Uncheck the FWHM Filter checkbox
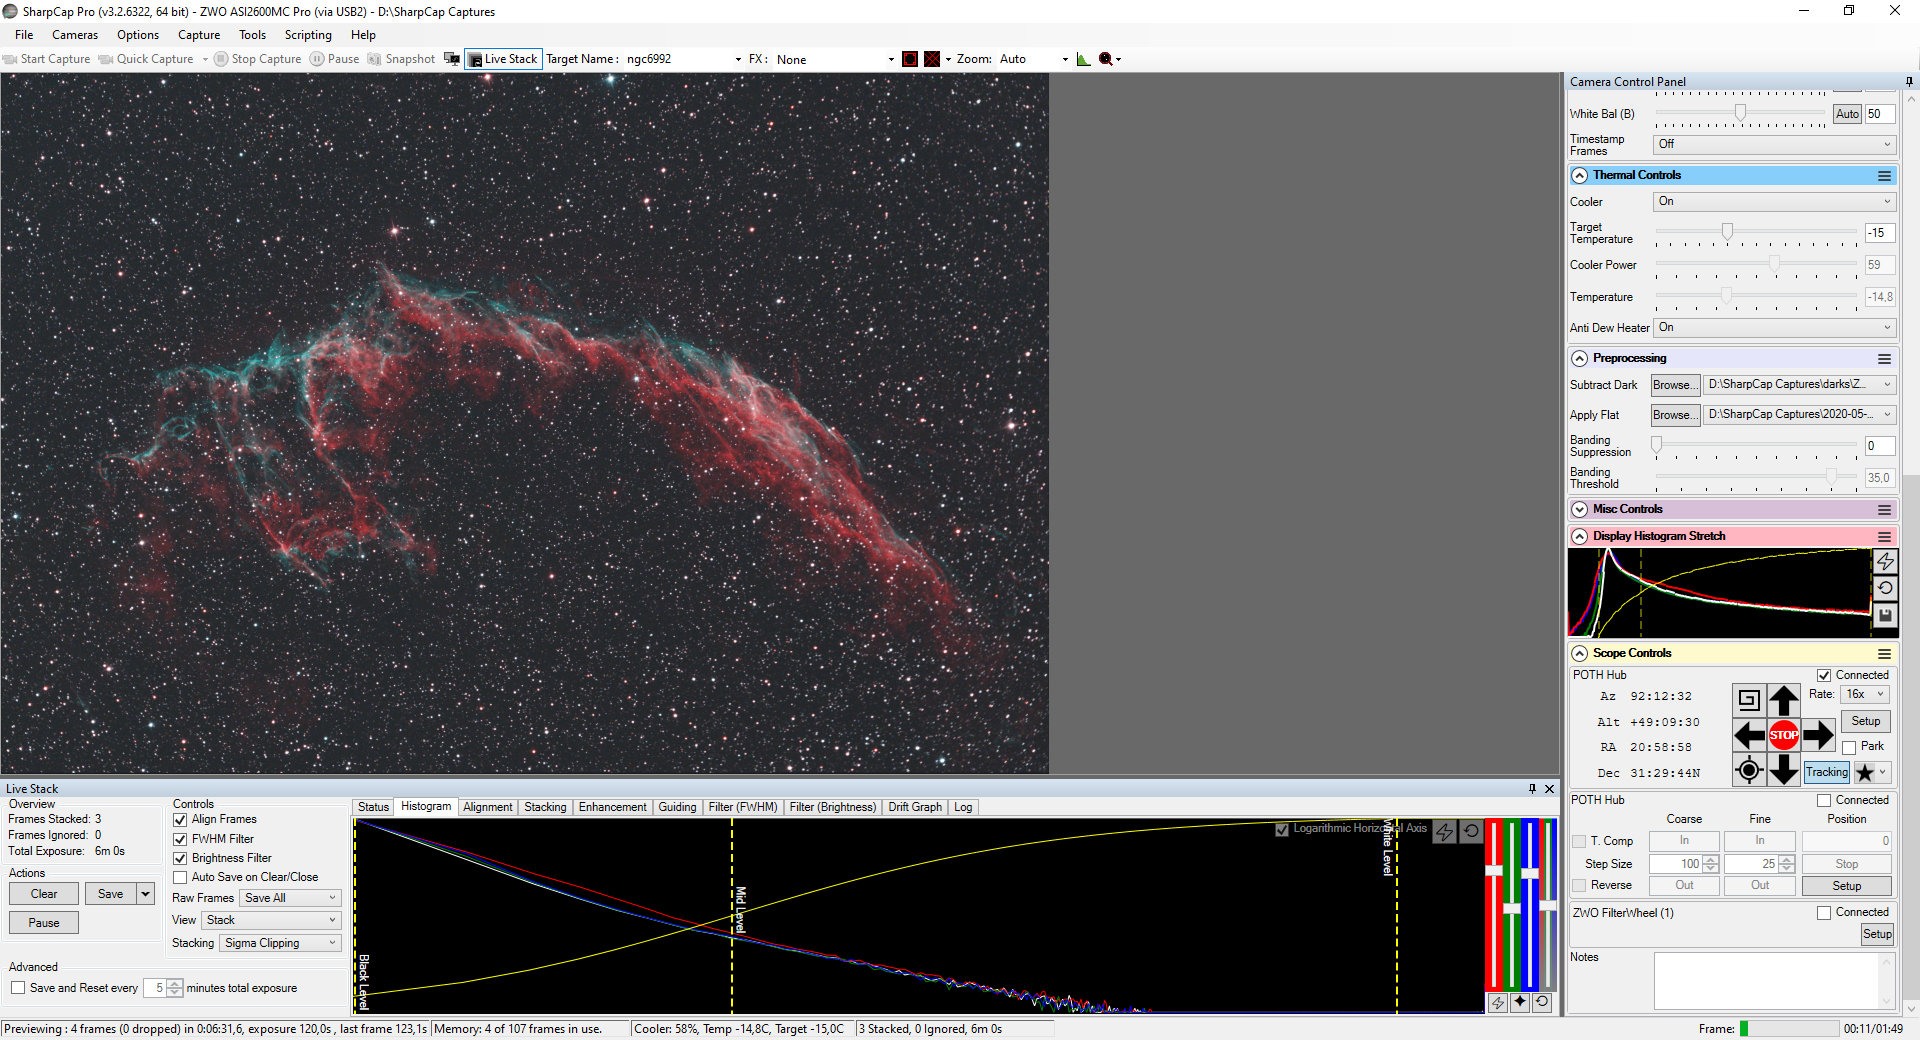1920x1040 pixels. point(181,839)
